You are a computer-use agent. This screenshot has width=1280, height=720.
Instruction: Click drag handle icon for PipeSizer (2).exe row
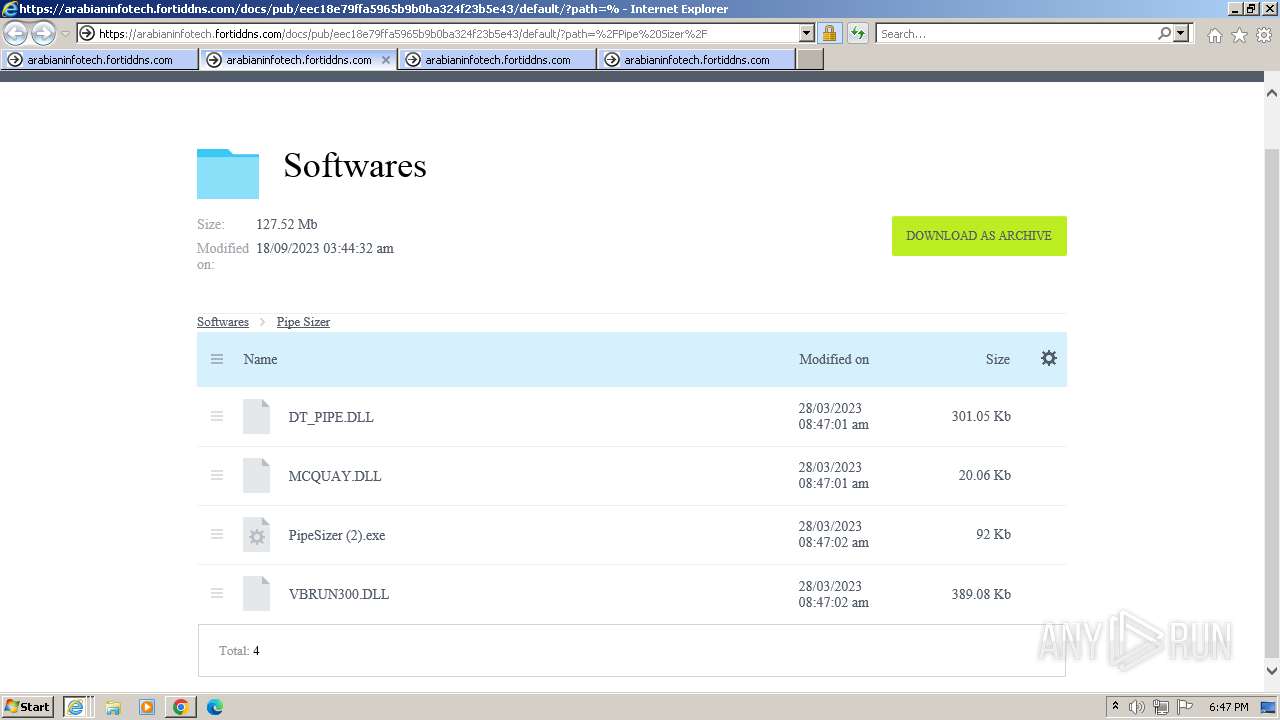pos(217,534)
